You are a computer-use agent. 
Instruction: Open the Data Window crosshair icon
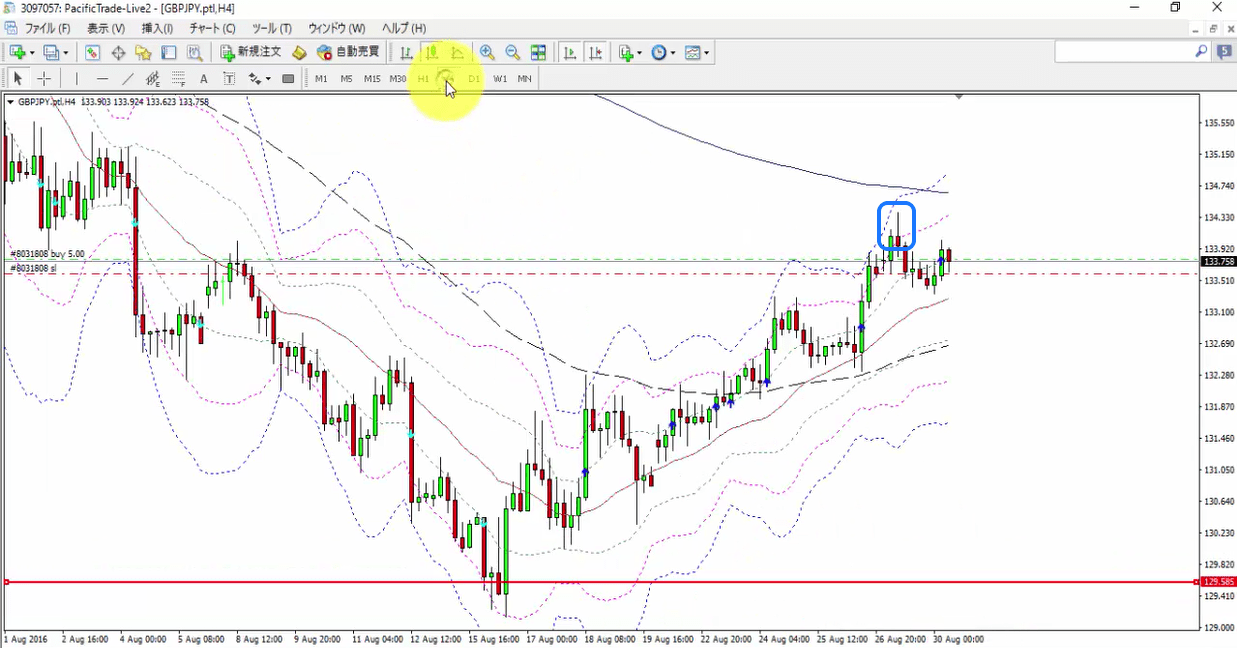point(118,52)
